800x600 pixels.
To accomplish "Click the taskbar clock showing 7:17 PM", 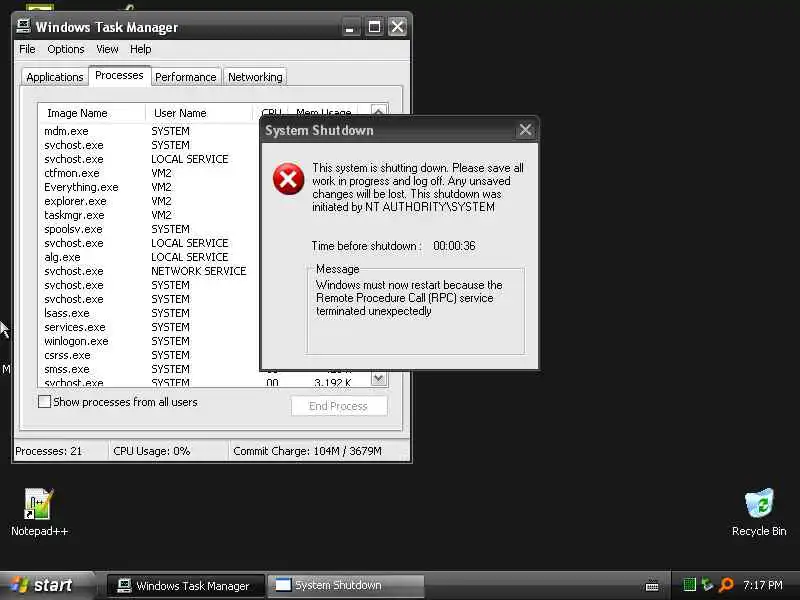I will [763, 585].
